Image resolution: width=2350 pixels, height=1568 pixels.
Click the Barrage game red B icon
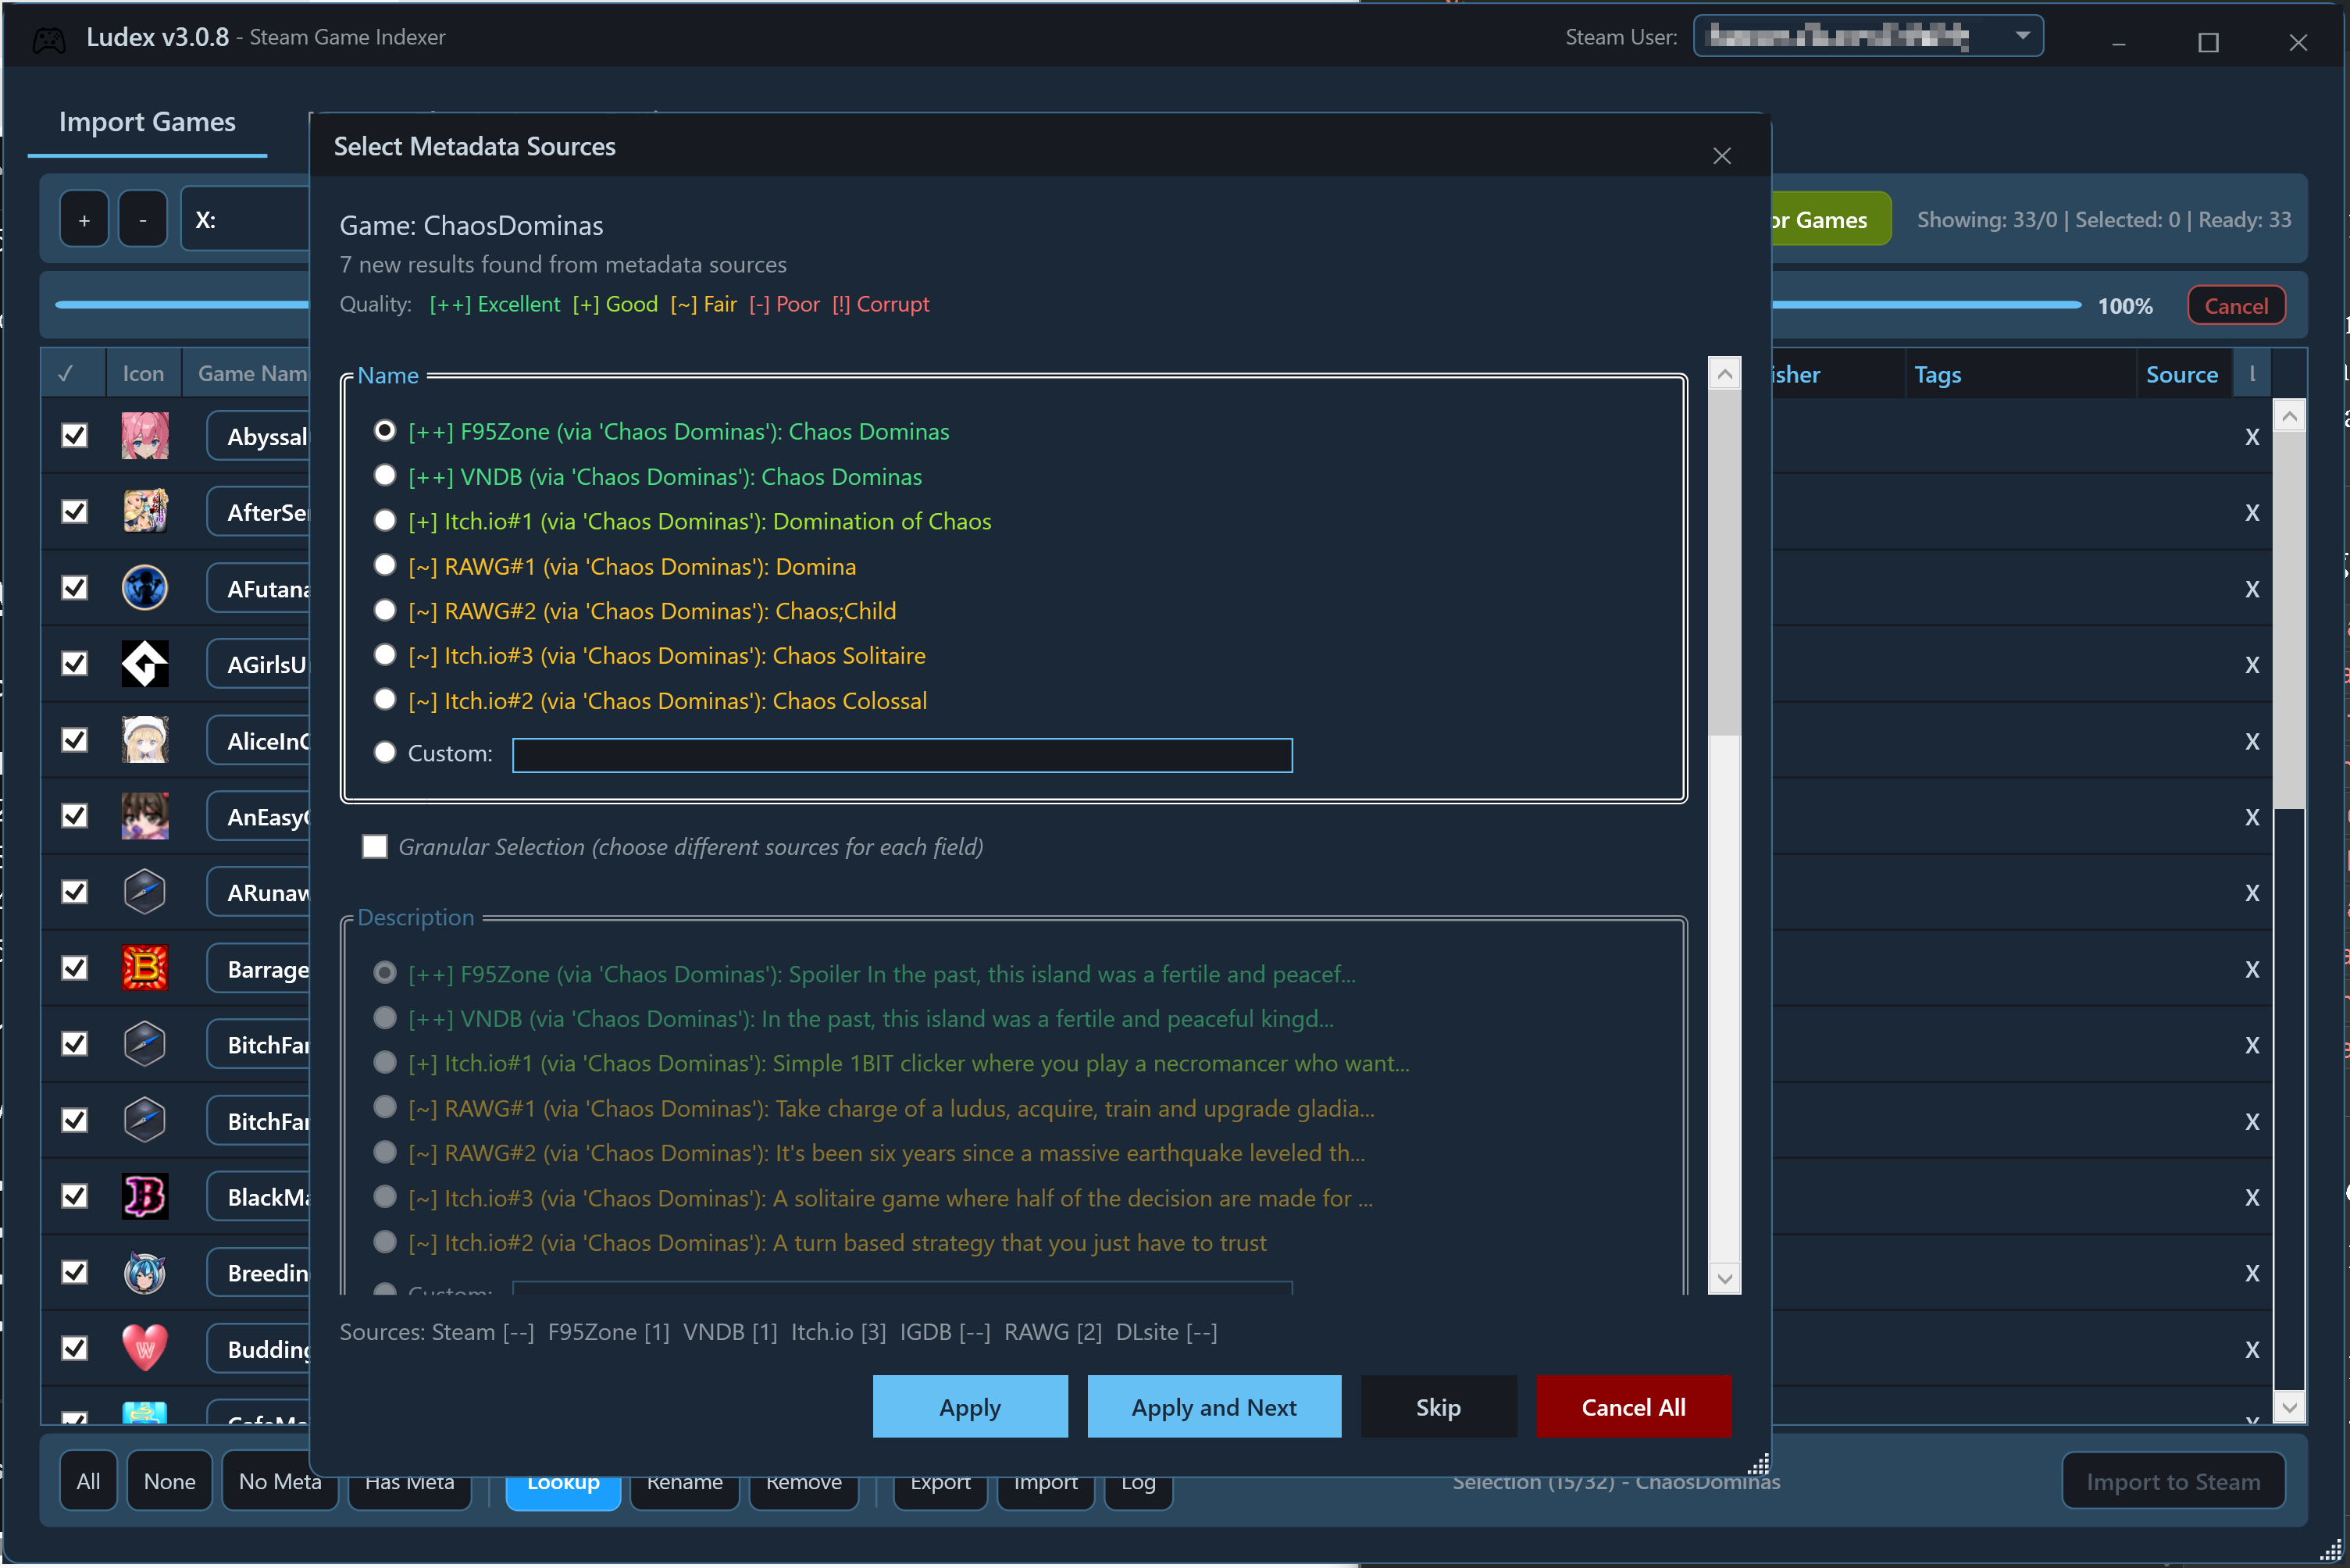tap(145, 968)
